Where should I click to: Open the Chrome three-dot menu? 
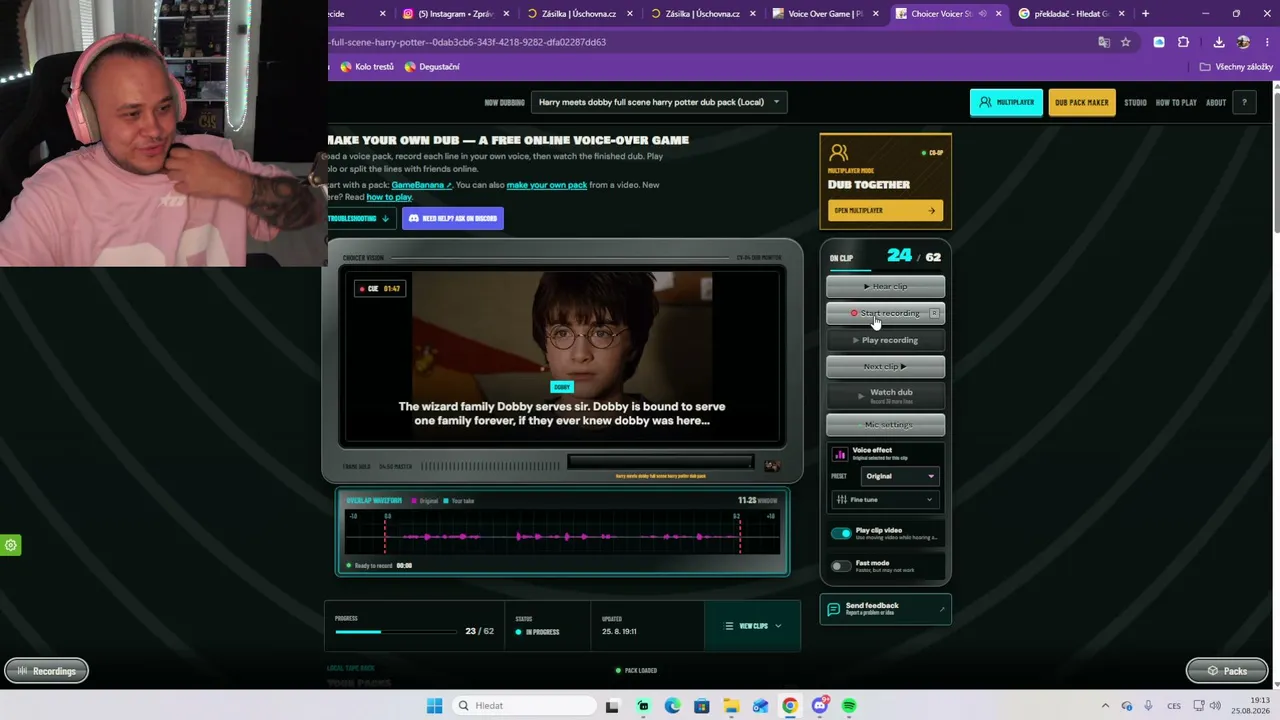click(1267, 42)
